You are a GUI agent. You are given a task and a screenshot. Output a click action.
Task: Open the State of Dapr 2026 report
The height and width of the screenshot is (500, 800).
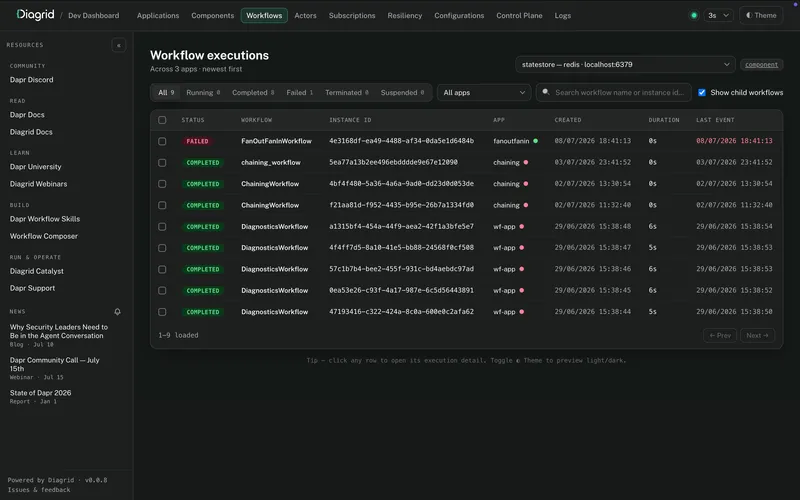40,396
